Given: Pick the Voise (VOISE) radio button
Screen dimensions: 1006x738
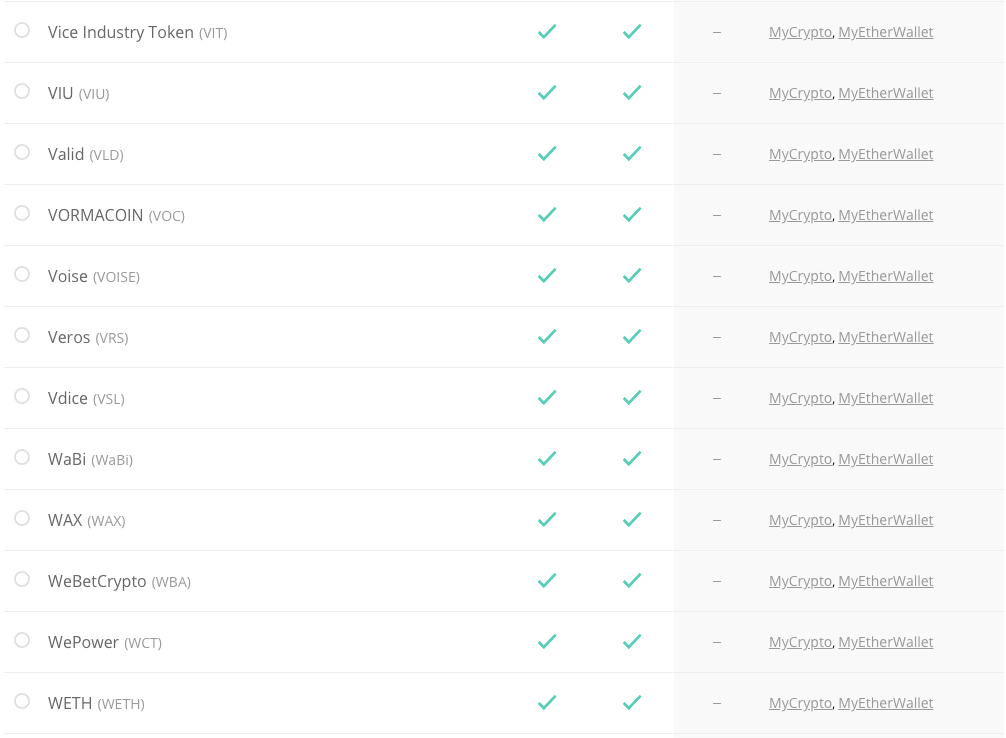Looking at the screenshot, I should coord(22,274).
